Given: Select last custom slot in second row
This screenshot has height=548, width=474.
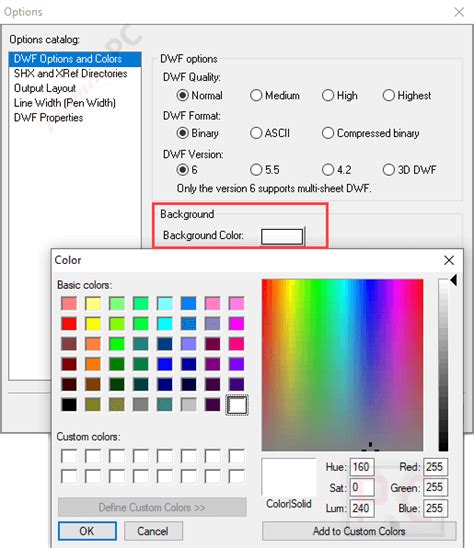Looking at the screenshot, I should (237, 476).
